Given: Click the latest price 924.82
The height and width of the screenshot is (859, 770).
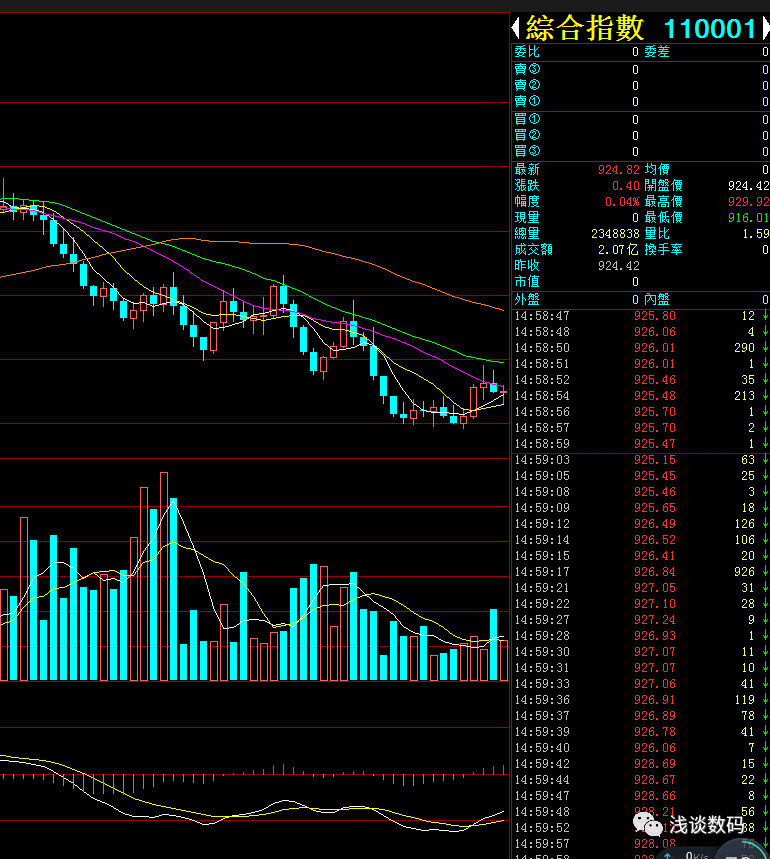Looking at the screenshot, I should (618, 170).
